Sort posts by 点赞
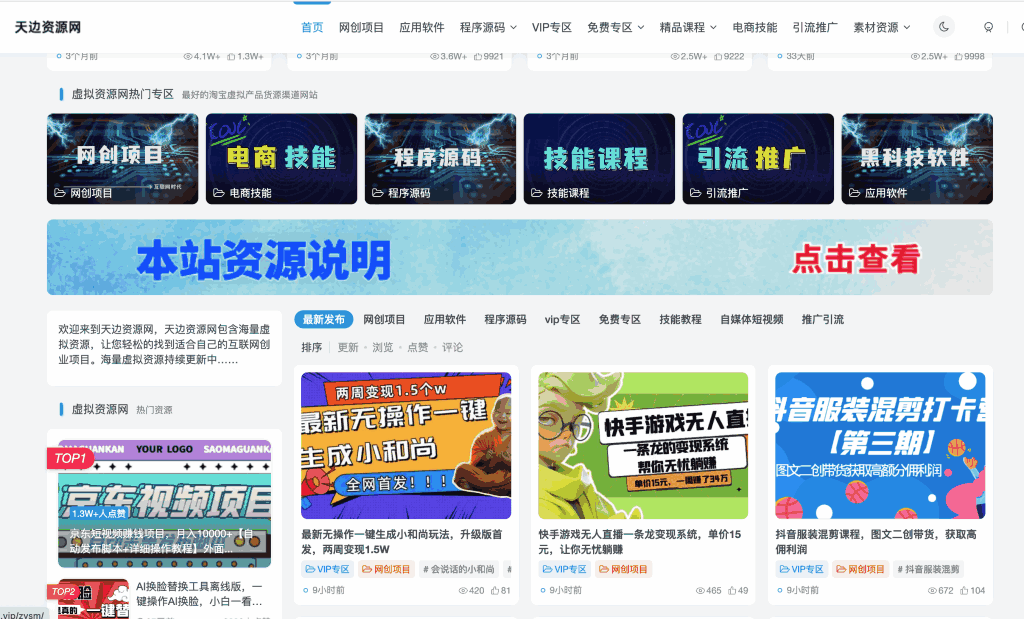Image resolution: width=1024 pixels, height=619 pixels. pos(417,348)
